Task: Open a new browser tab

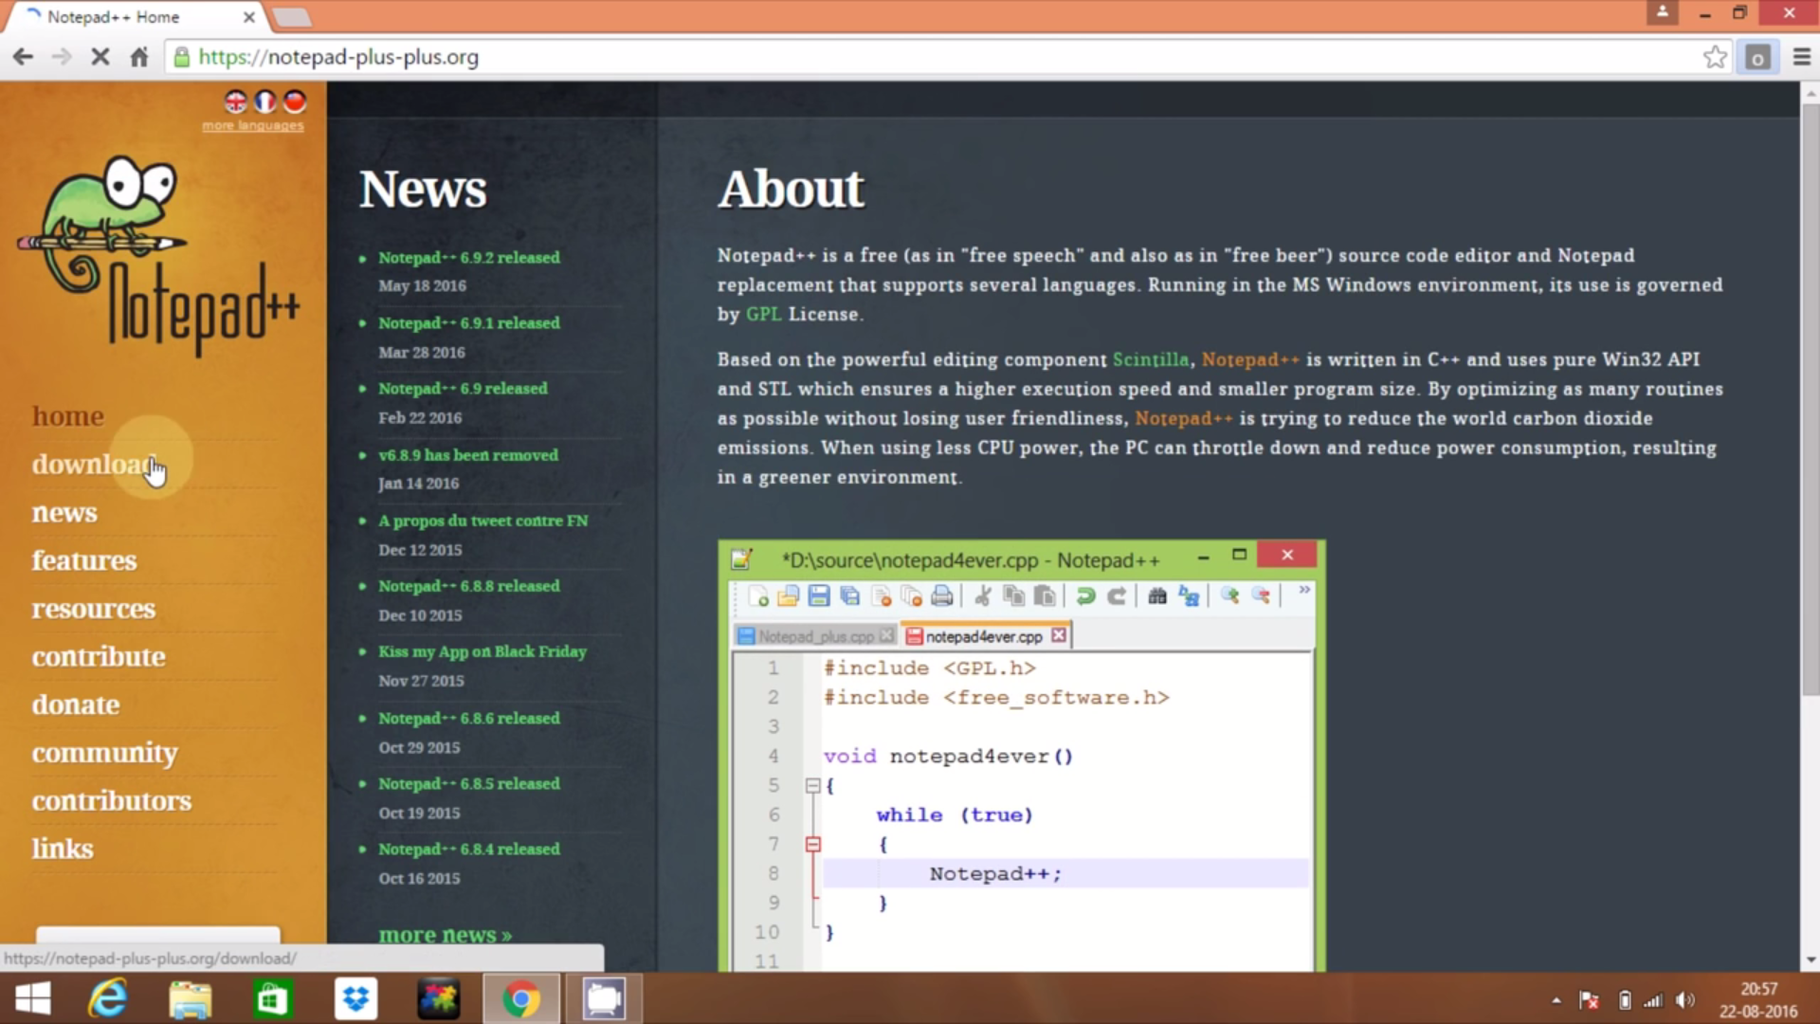Action: 292,17
